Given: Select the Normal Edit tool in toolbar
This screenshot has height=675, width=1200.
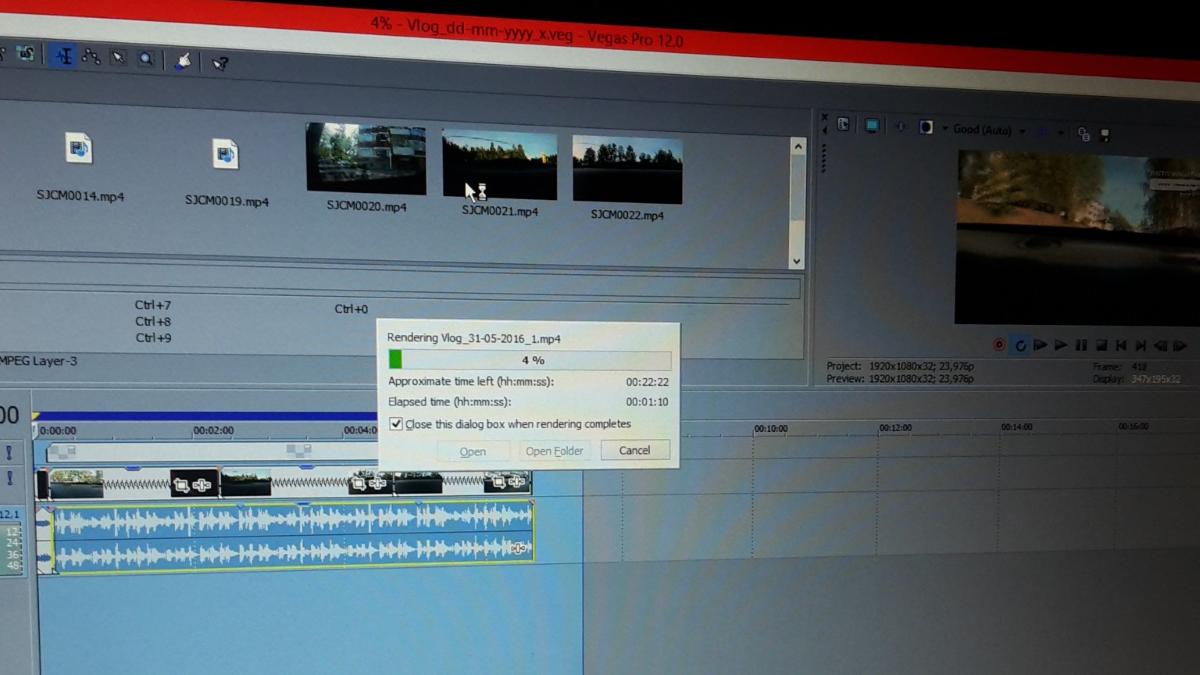Looking at the screenshot, I should [x=63, y=56].
